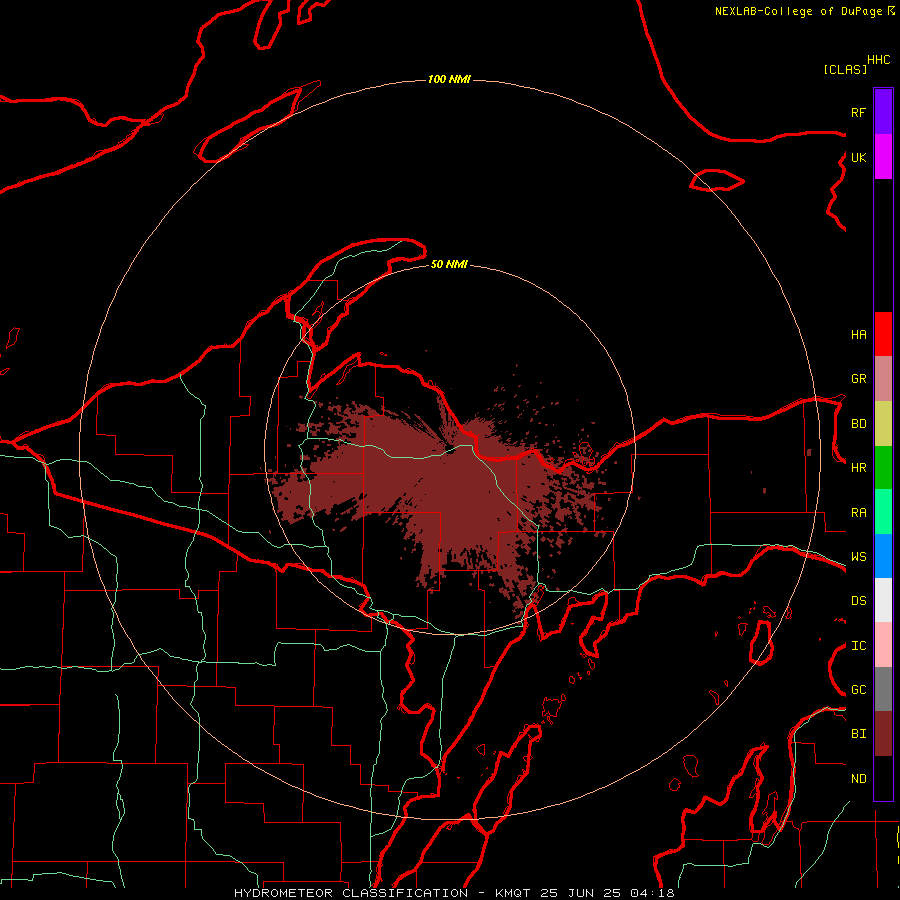
Task: Click the HYDROMETEOR CLASSIFICATION title text
Action: 351,893
